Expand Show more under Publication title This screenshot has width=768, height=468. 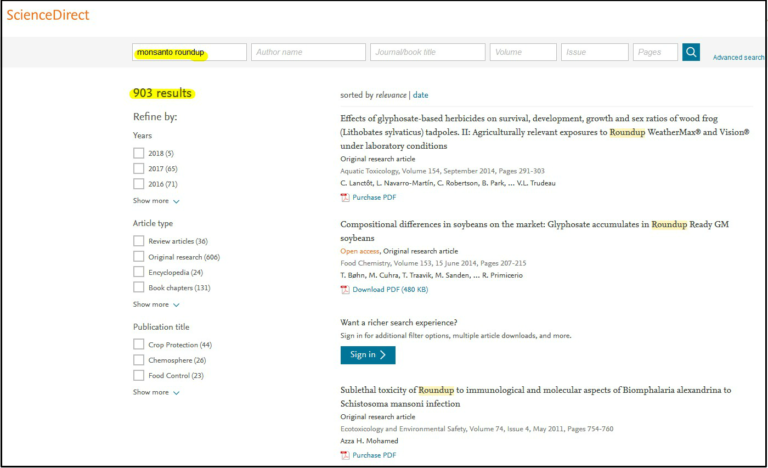pos(156,392)
